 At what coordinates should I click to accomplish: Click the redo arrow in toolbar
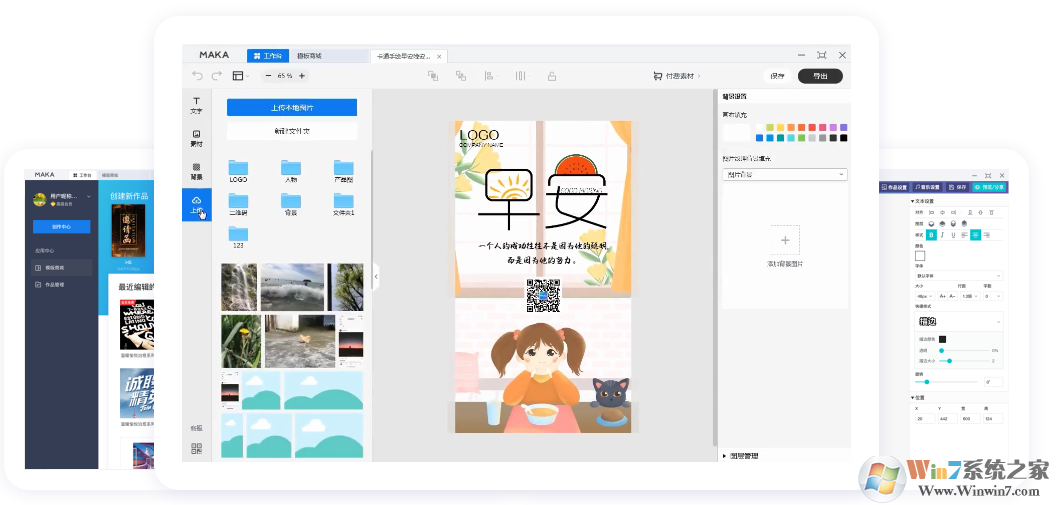click(217, 76)
